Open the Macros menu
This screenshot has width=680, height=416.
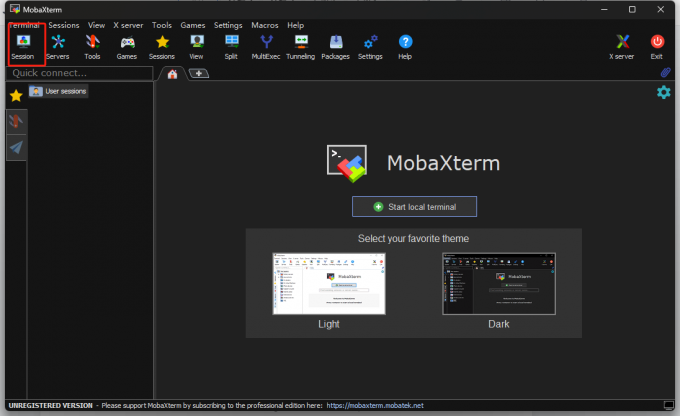tap(265, 25)
